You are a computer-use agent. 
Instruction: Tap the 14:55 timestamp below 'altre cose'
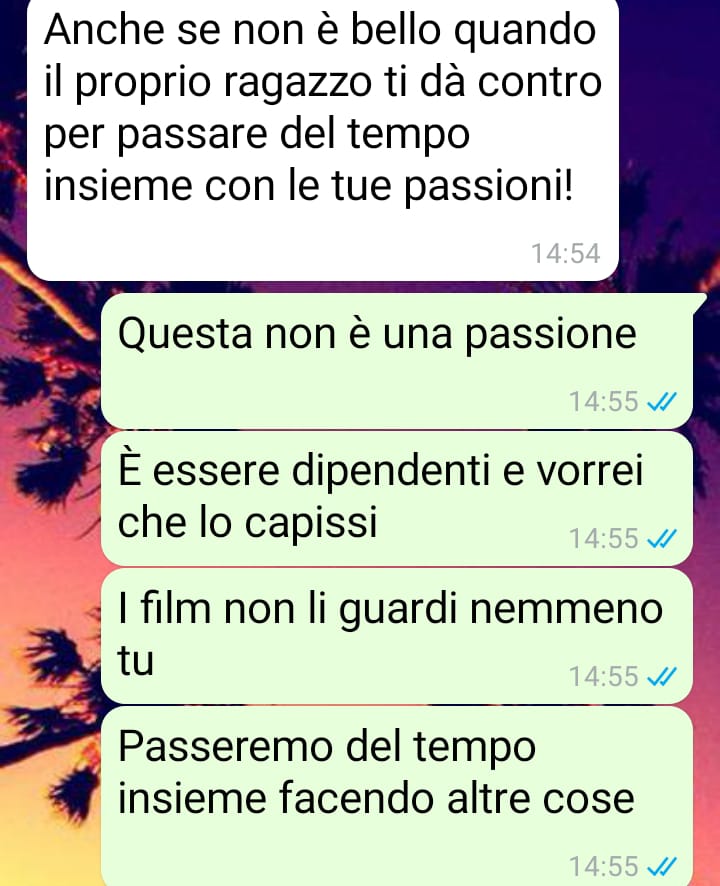tap(604, 866)
